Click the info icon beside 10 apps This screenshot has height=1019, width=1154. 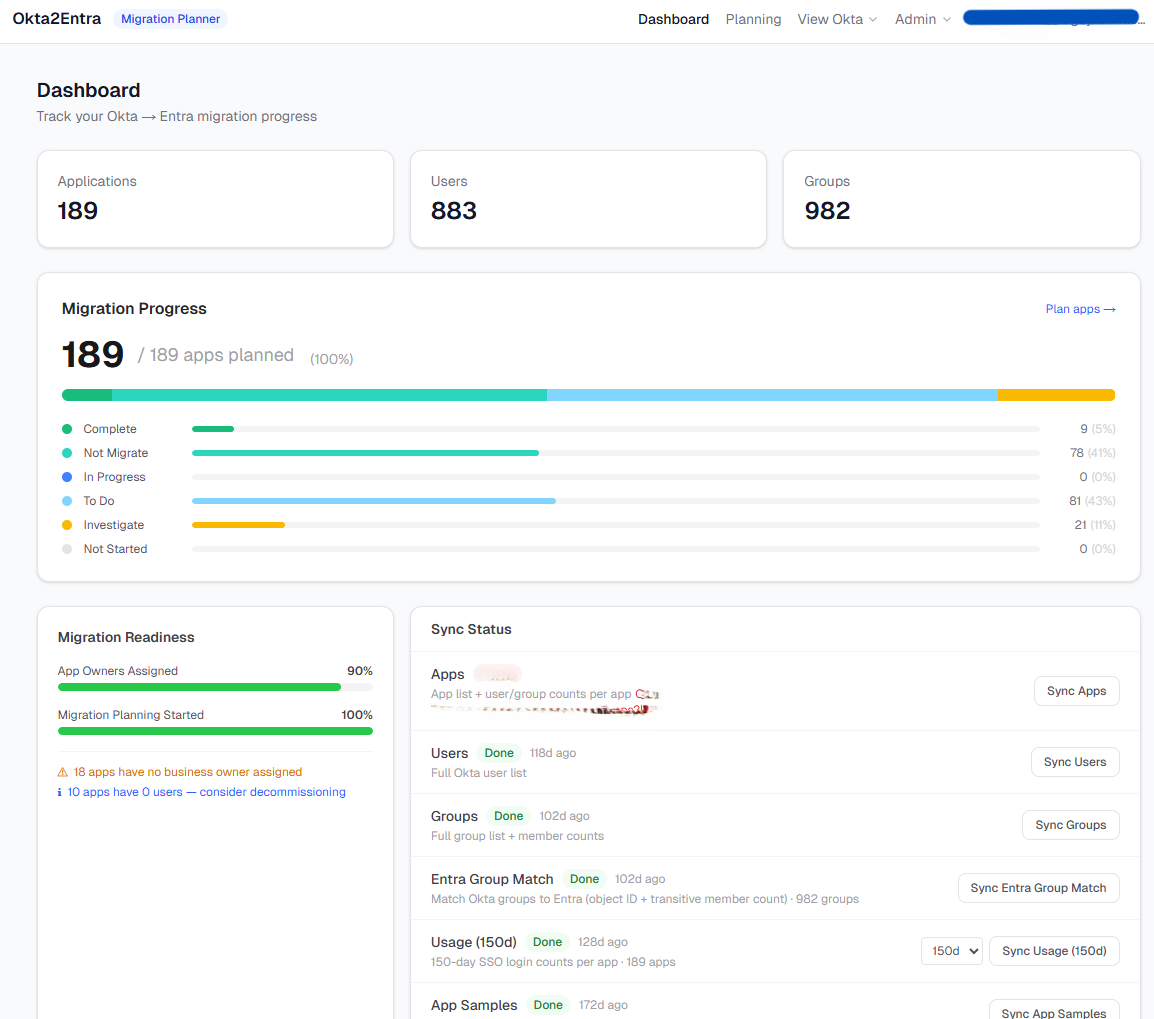click(60, 792)
